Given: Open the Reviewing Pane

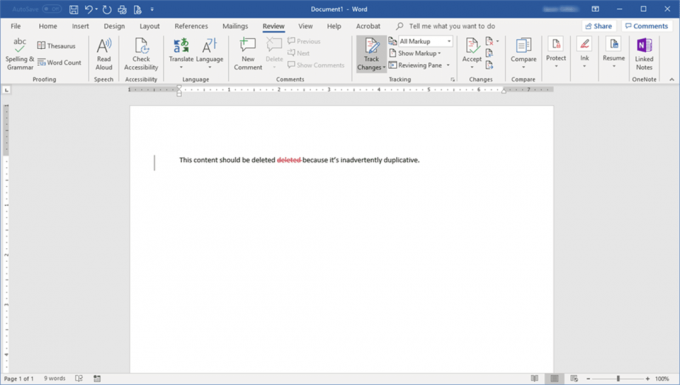Looking at the screenshot, I should click(x=415, y=65).
